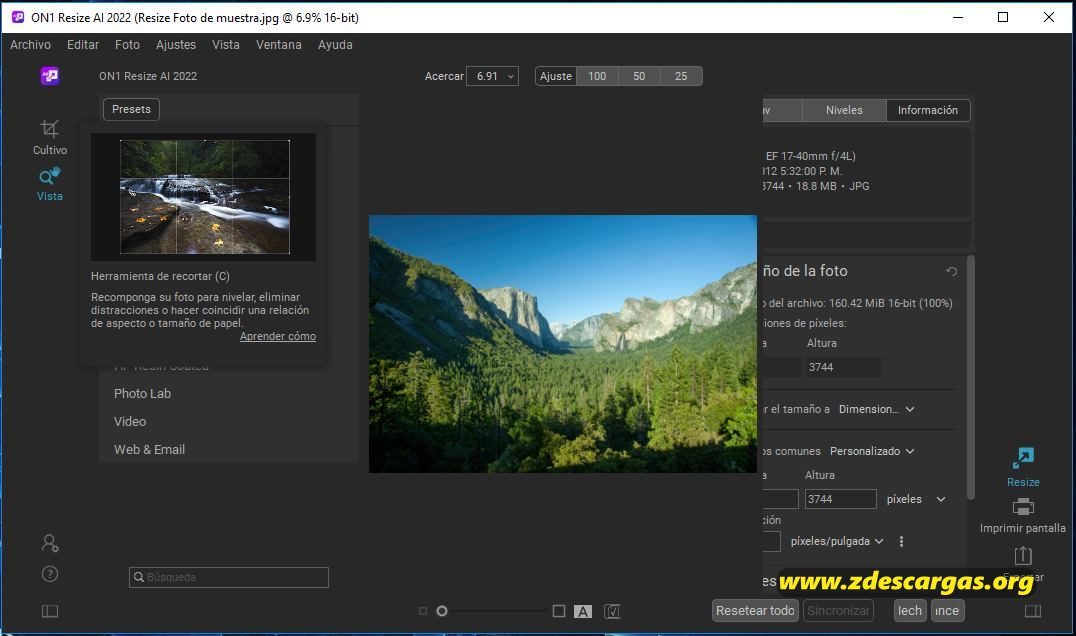The image size is (1076, 636).
Task: Click the small thumbnail size icon left of slider
Action: click(423, 611)
